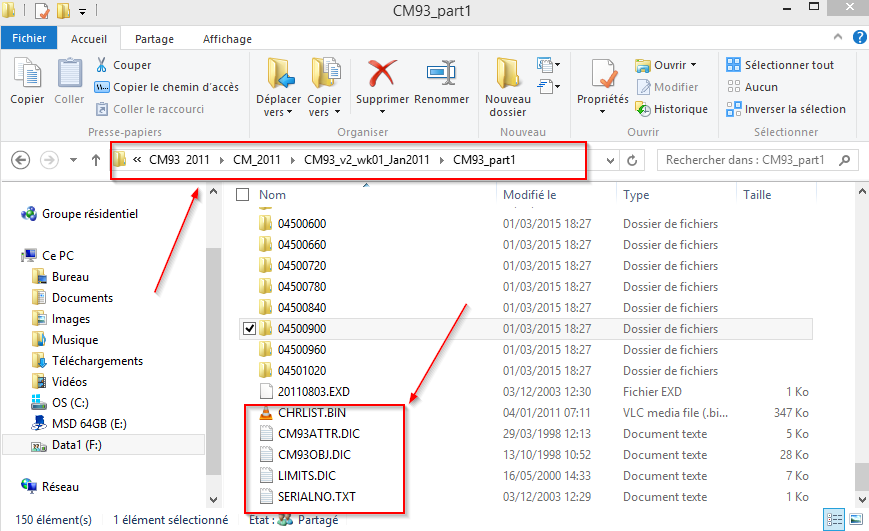This screenshot has height=531, width=869.
Task: Expand the Déplacer vers dropdown
Action: (x=278, y=113)
